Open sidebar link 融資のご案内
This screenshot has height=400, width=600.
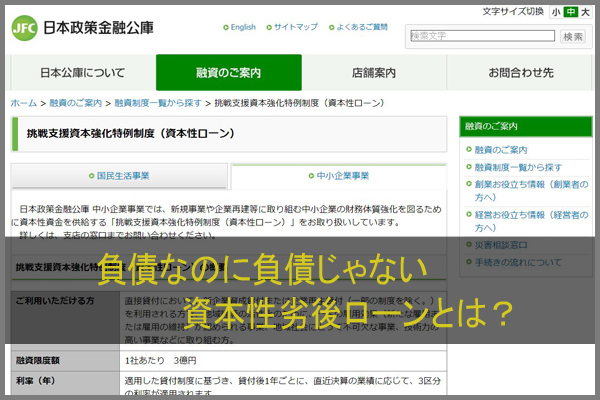[501, 150]
